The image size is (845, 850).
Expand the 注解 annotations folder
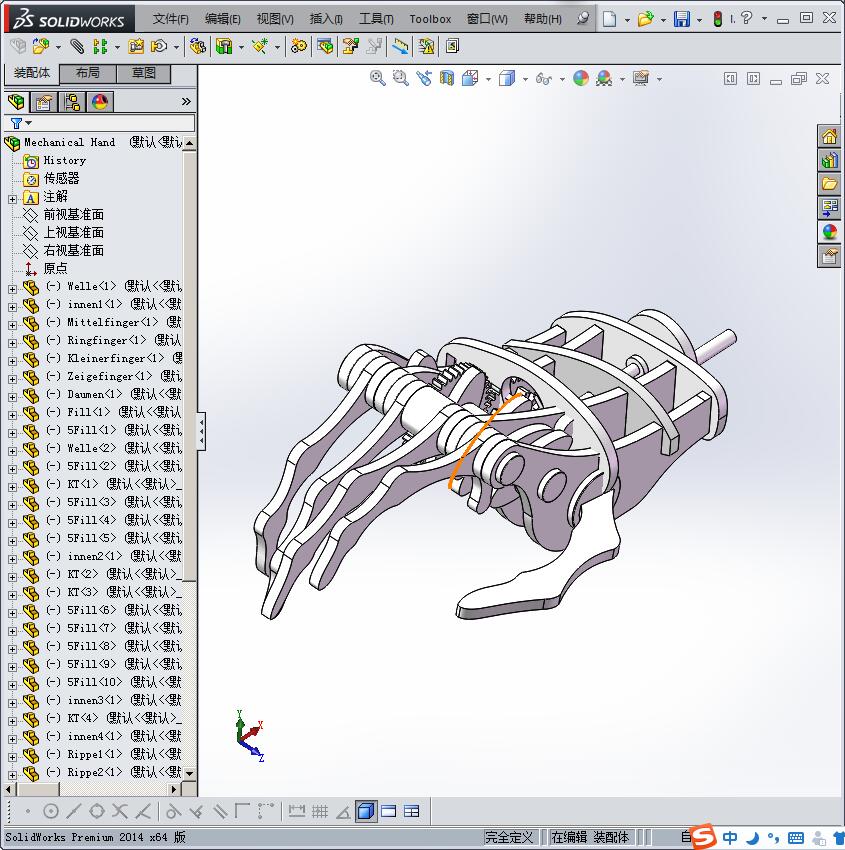[12, 198]
